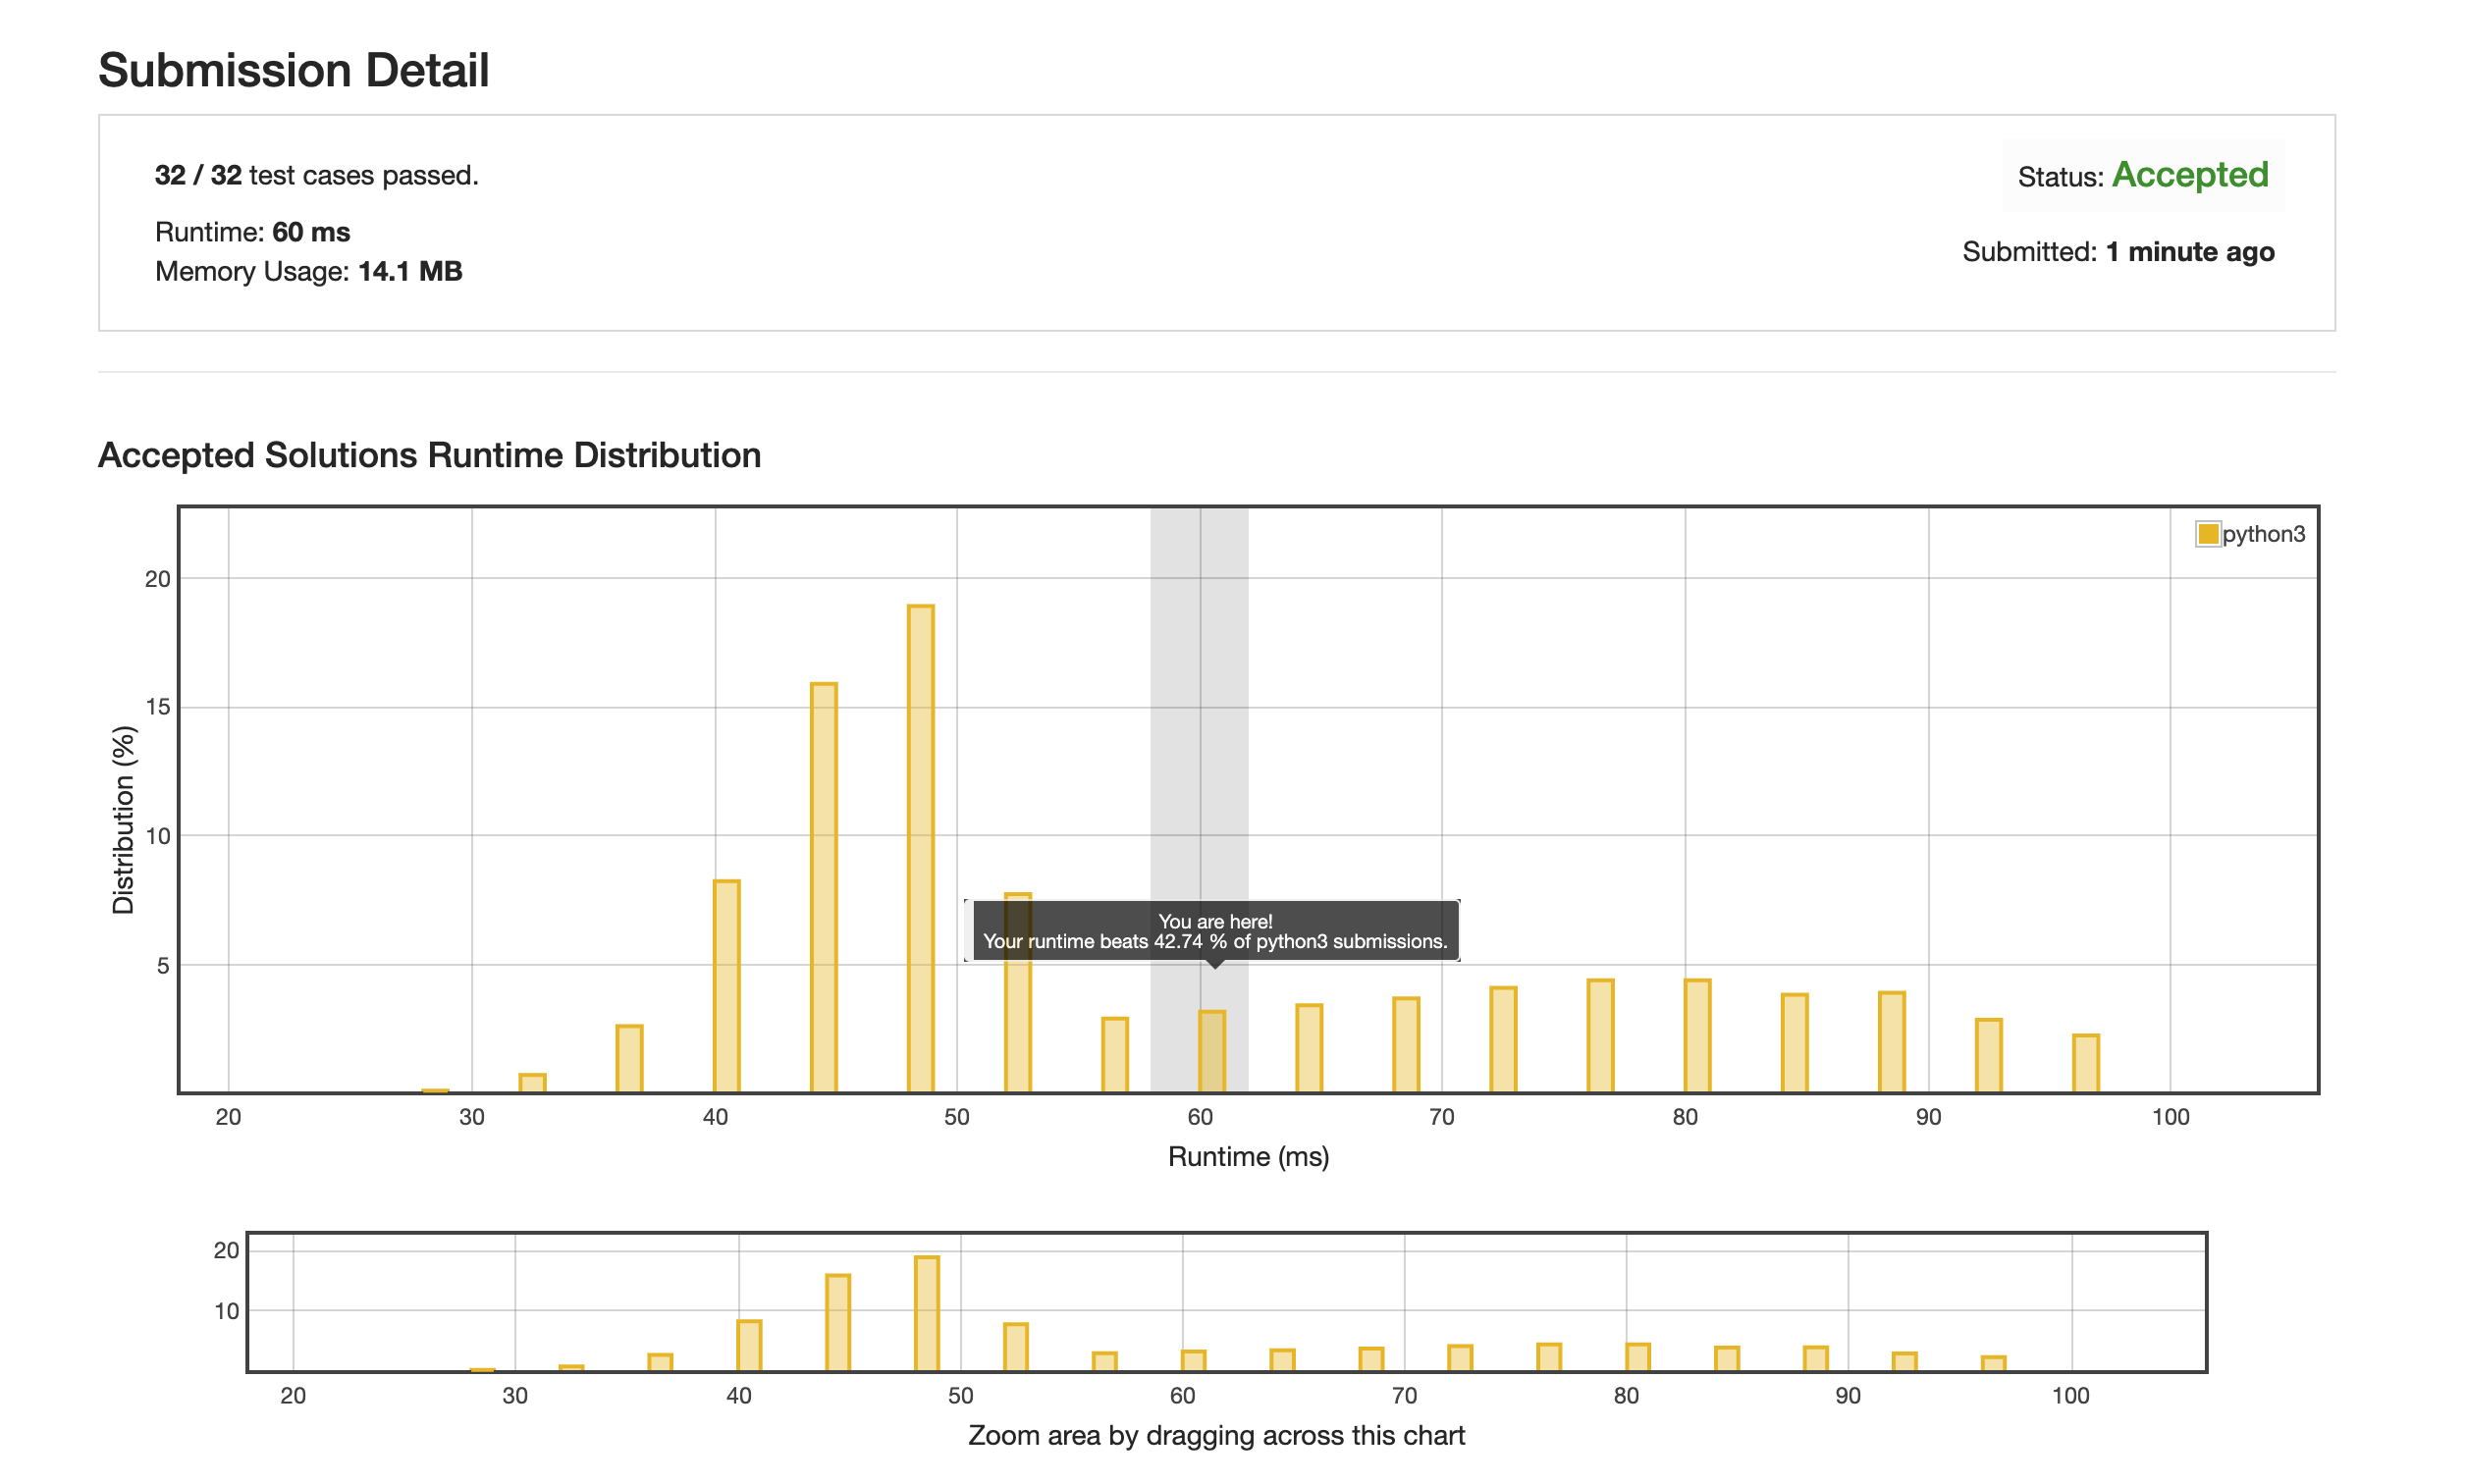Click the python3 legend color swatch
The width and height of the screenshot is (2466, 1484).
coord(2207,534)
